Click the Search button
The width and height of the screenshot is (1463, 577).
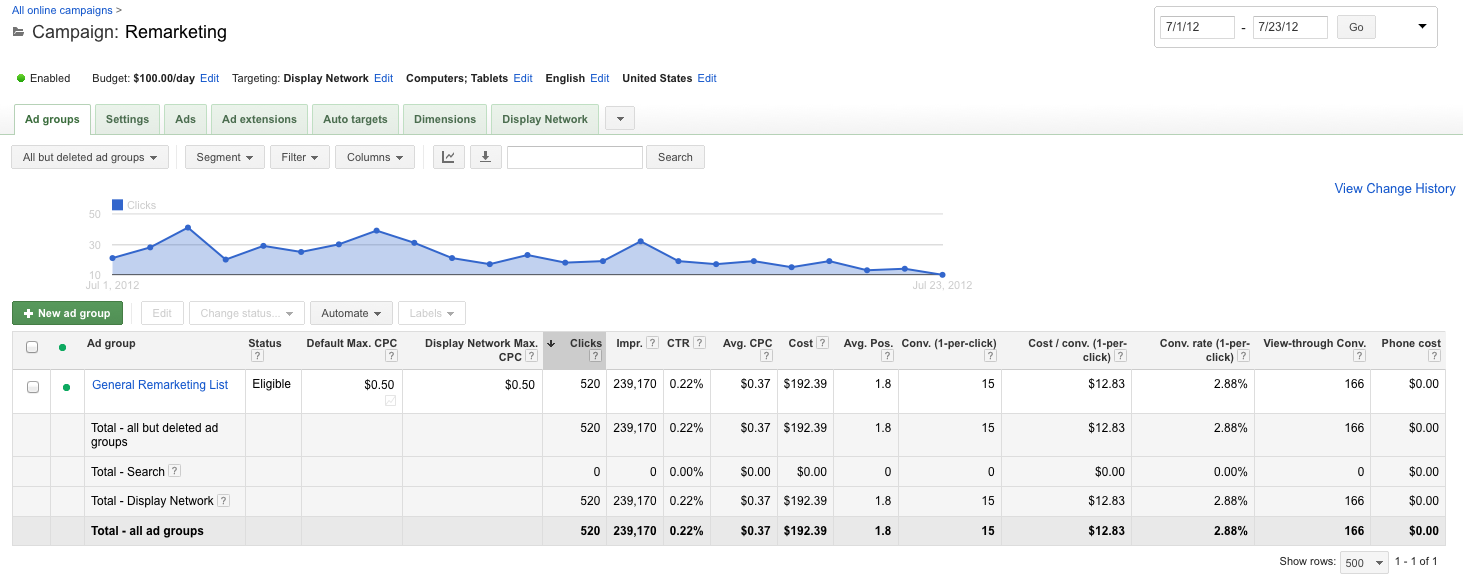tap(675, 157)
